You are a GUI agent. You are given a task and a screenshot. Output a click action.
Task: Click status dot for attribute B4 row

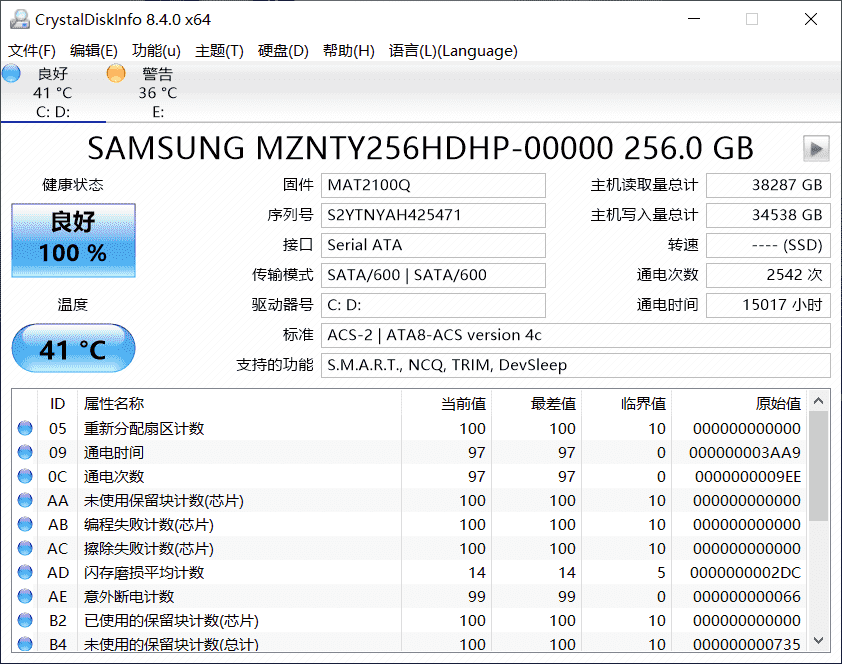25,644
